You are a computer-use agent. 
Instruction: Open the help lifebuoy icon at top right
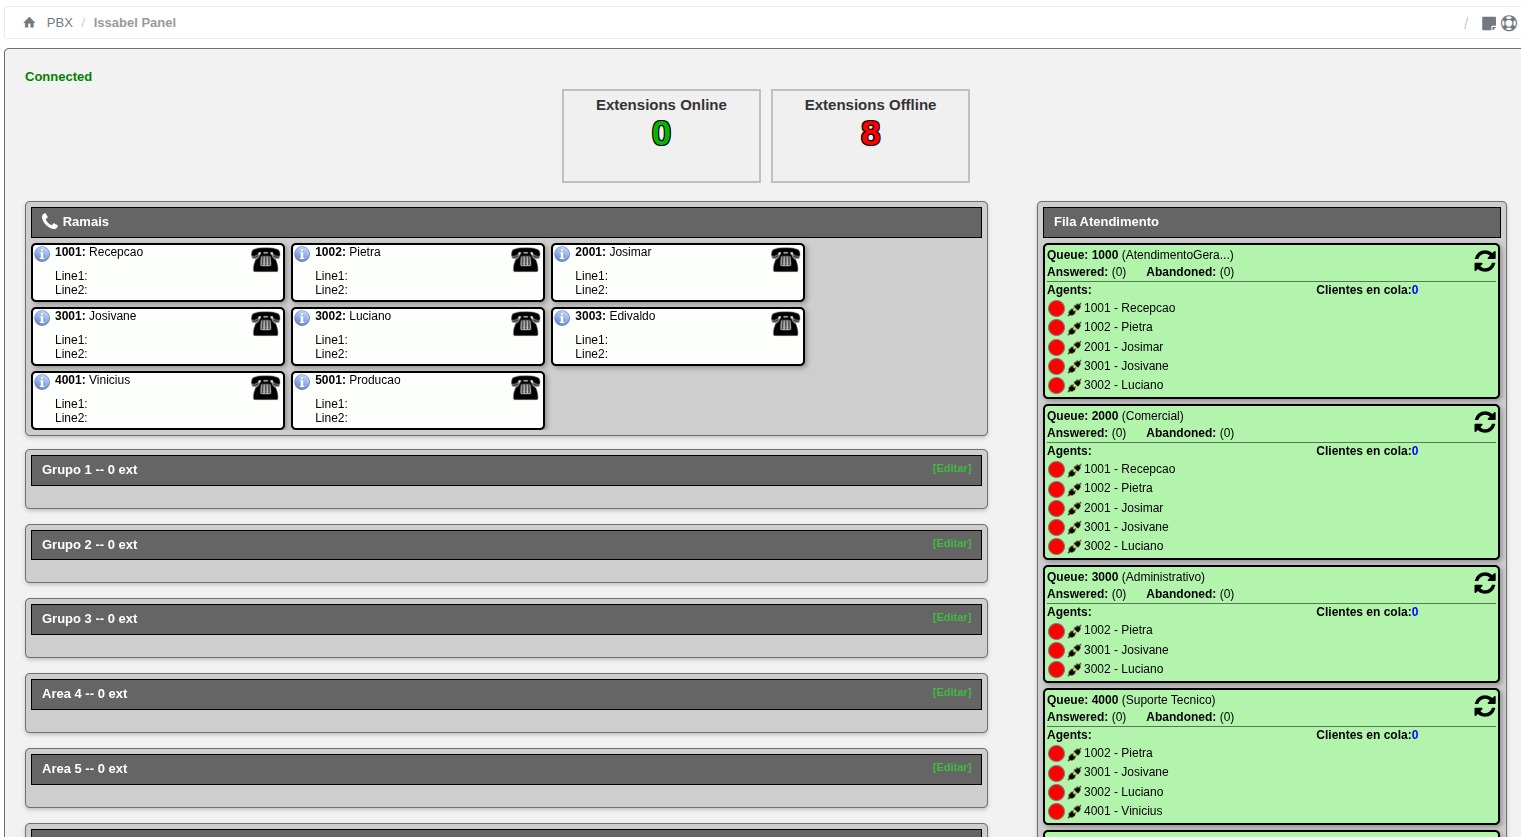pyautogui.click(x=1509, y=23)
